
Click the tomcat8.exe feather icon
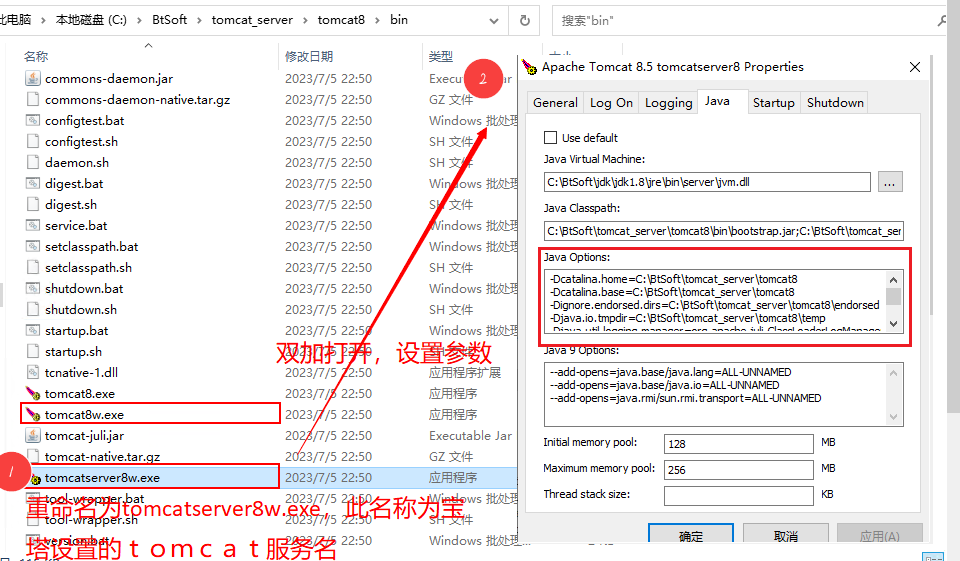32,393
